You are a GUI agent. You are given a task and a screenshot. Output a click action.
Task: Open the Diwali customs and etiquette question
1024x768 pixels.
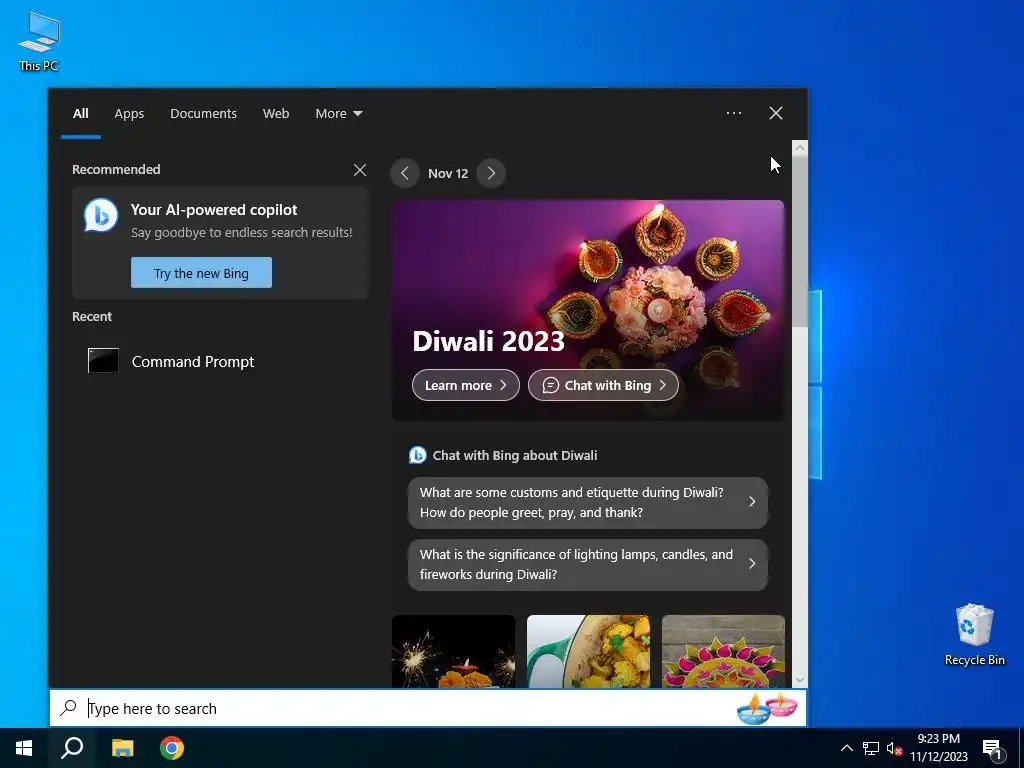588,502
